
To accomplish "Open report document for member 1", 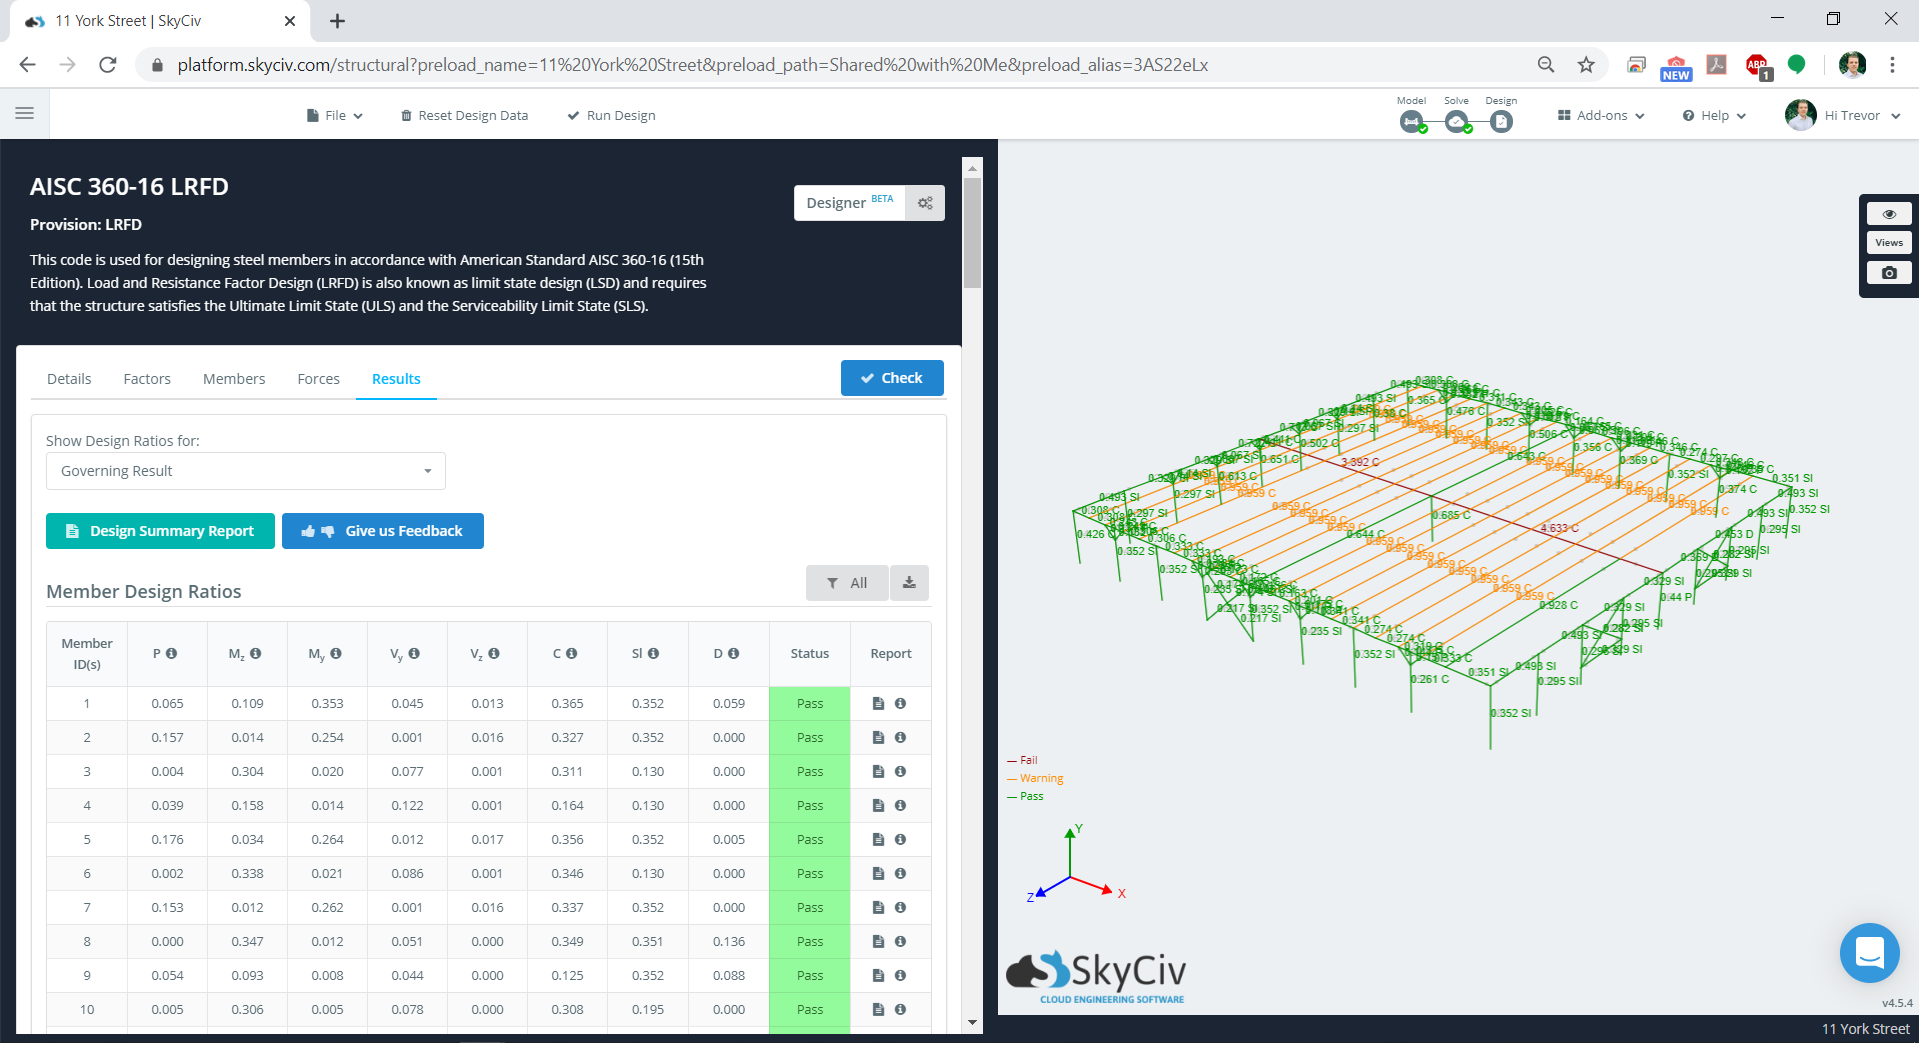I will tap(878, 703).
